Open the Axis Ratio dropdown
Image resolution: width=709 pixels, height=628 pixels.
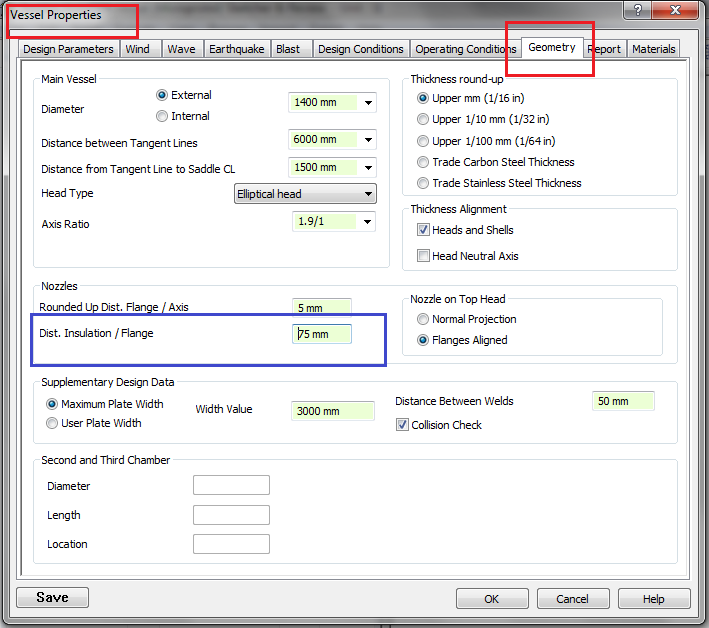coord(368,222)
